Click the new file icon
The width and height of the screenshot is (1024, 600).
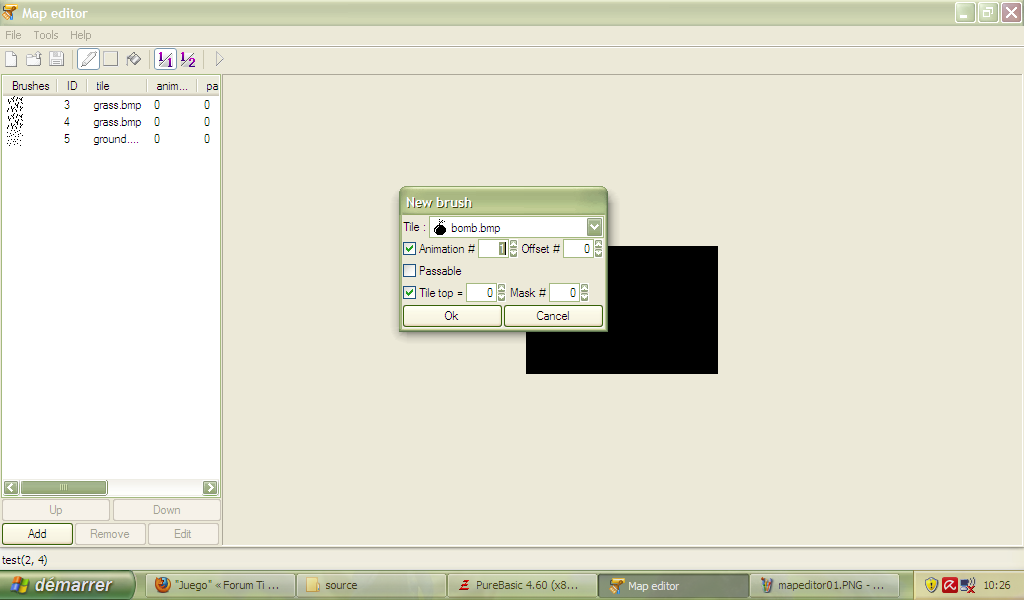[x=12, y=59]
